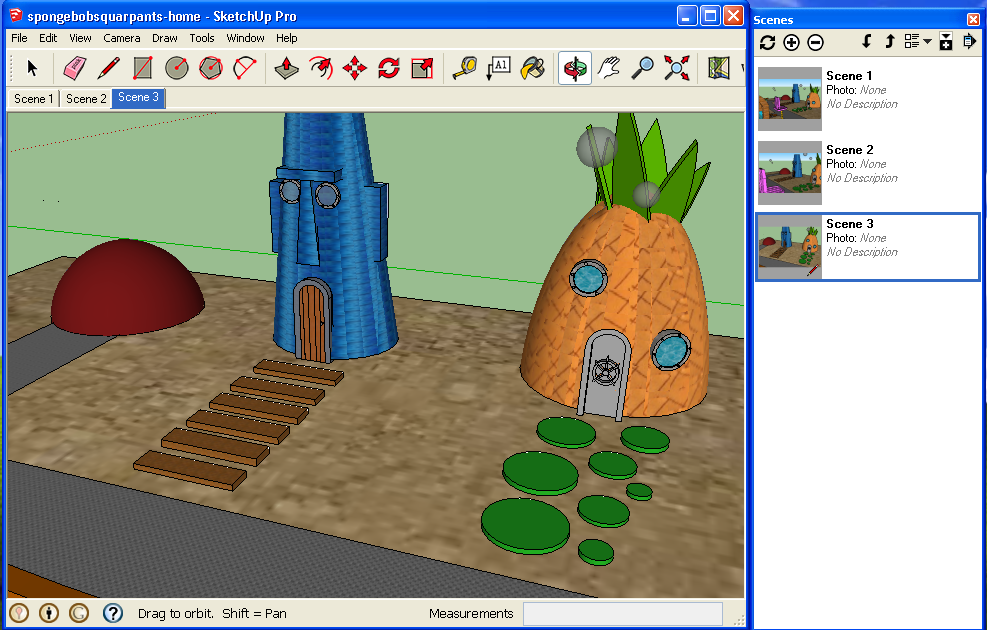This screenshot has height=630, width=987.
Task: Open the Draw menu
Action: [x=165, y=38]
